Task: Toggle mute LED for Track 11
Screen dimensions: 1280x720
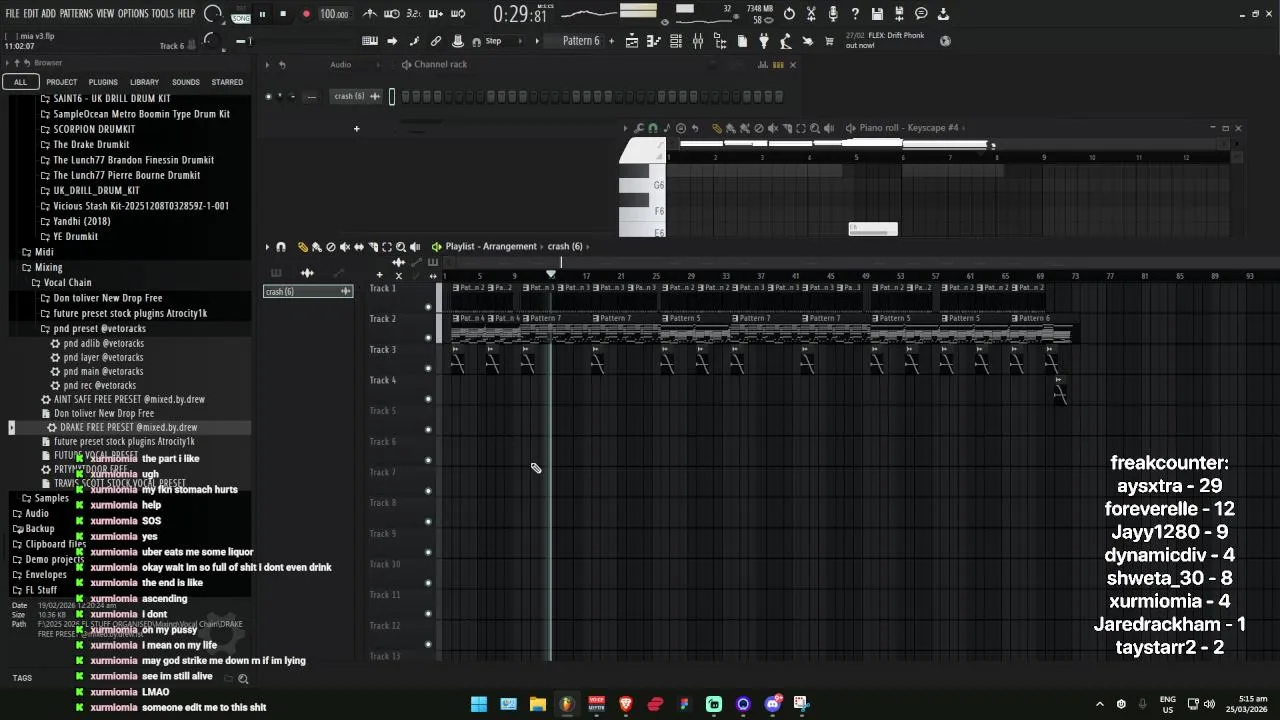Action: pyautogui.click(x=428, y=614)
